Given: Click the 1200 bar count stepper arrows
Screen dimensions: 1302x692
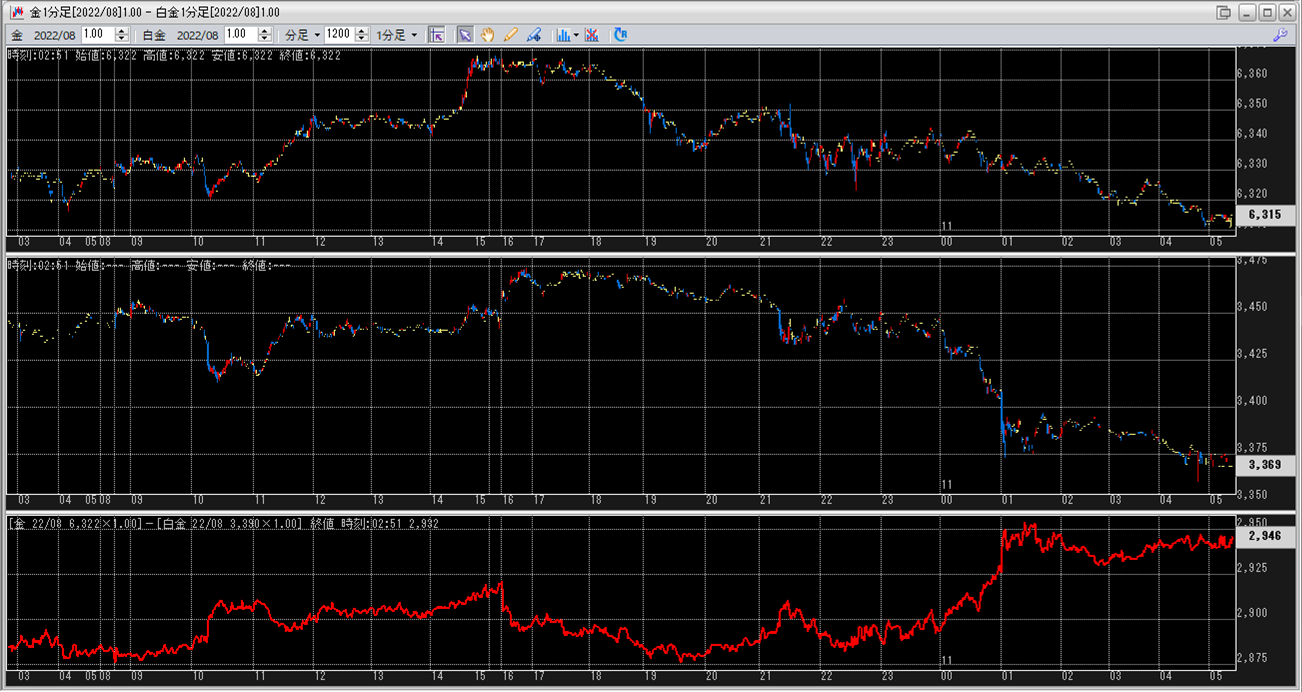Looking at the screenshot, I should coord(360,34).
